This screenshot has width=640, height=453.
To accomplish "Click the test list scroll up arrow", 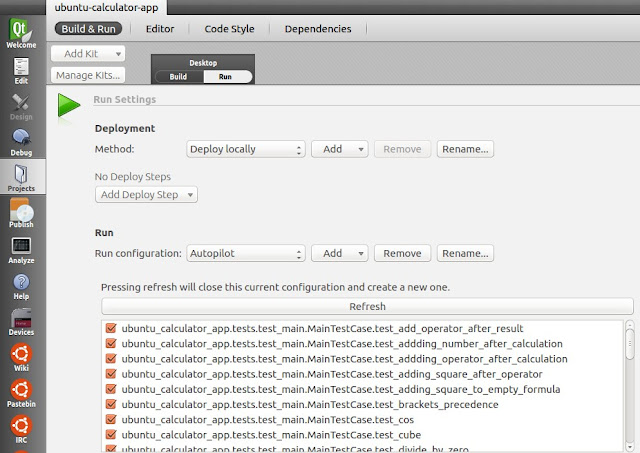I will point(630,325).
